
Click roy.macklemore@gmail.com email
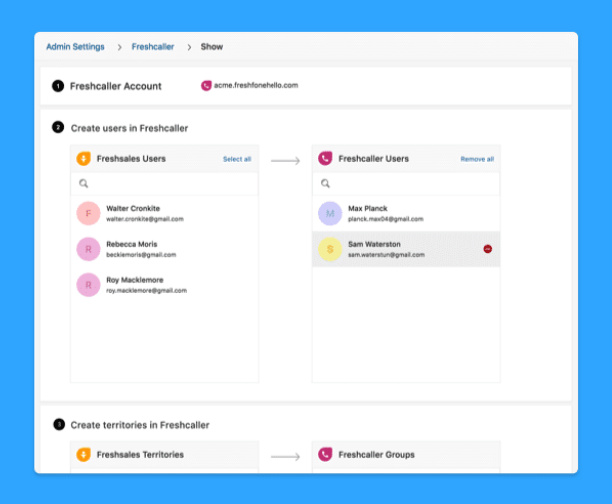point(146,290)
